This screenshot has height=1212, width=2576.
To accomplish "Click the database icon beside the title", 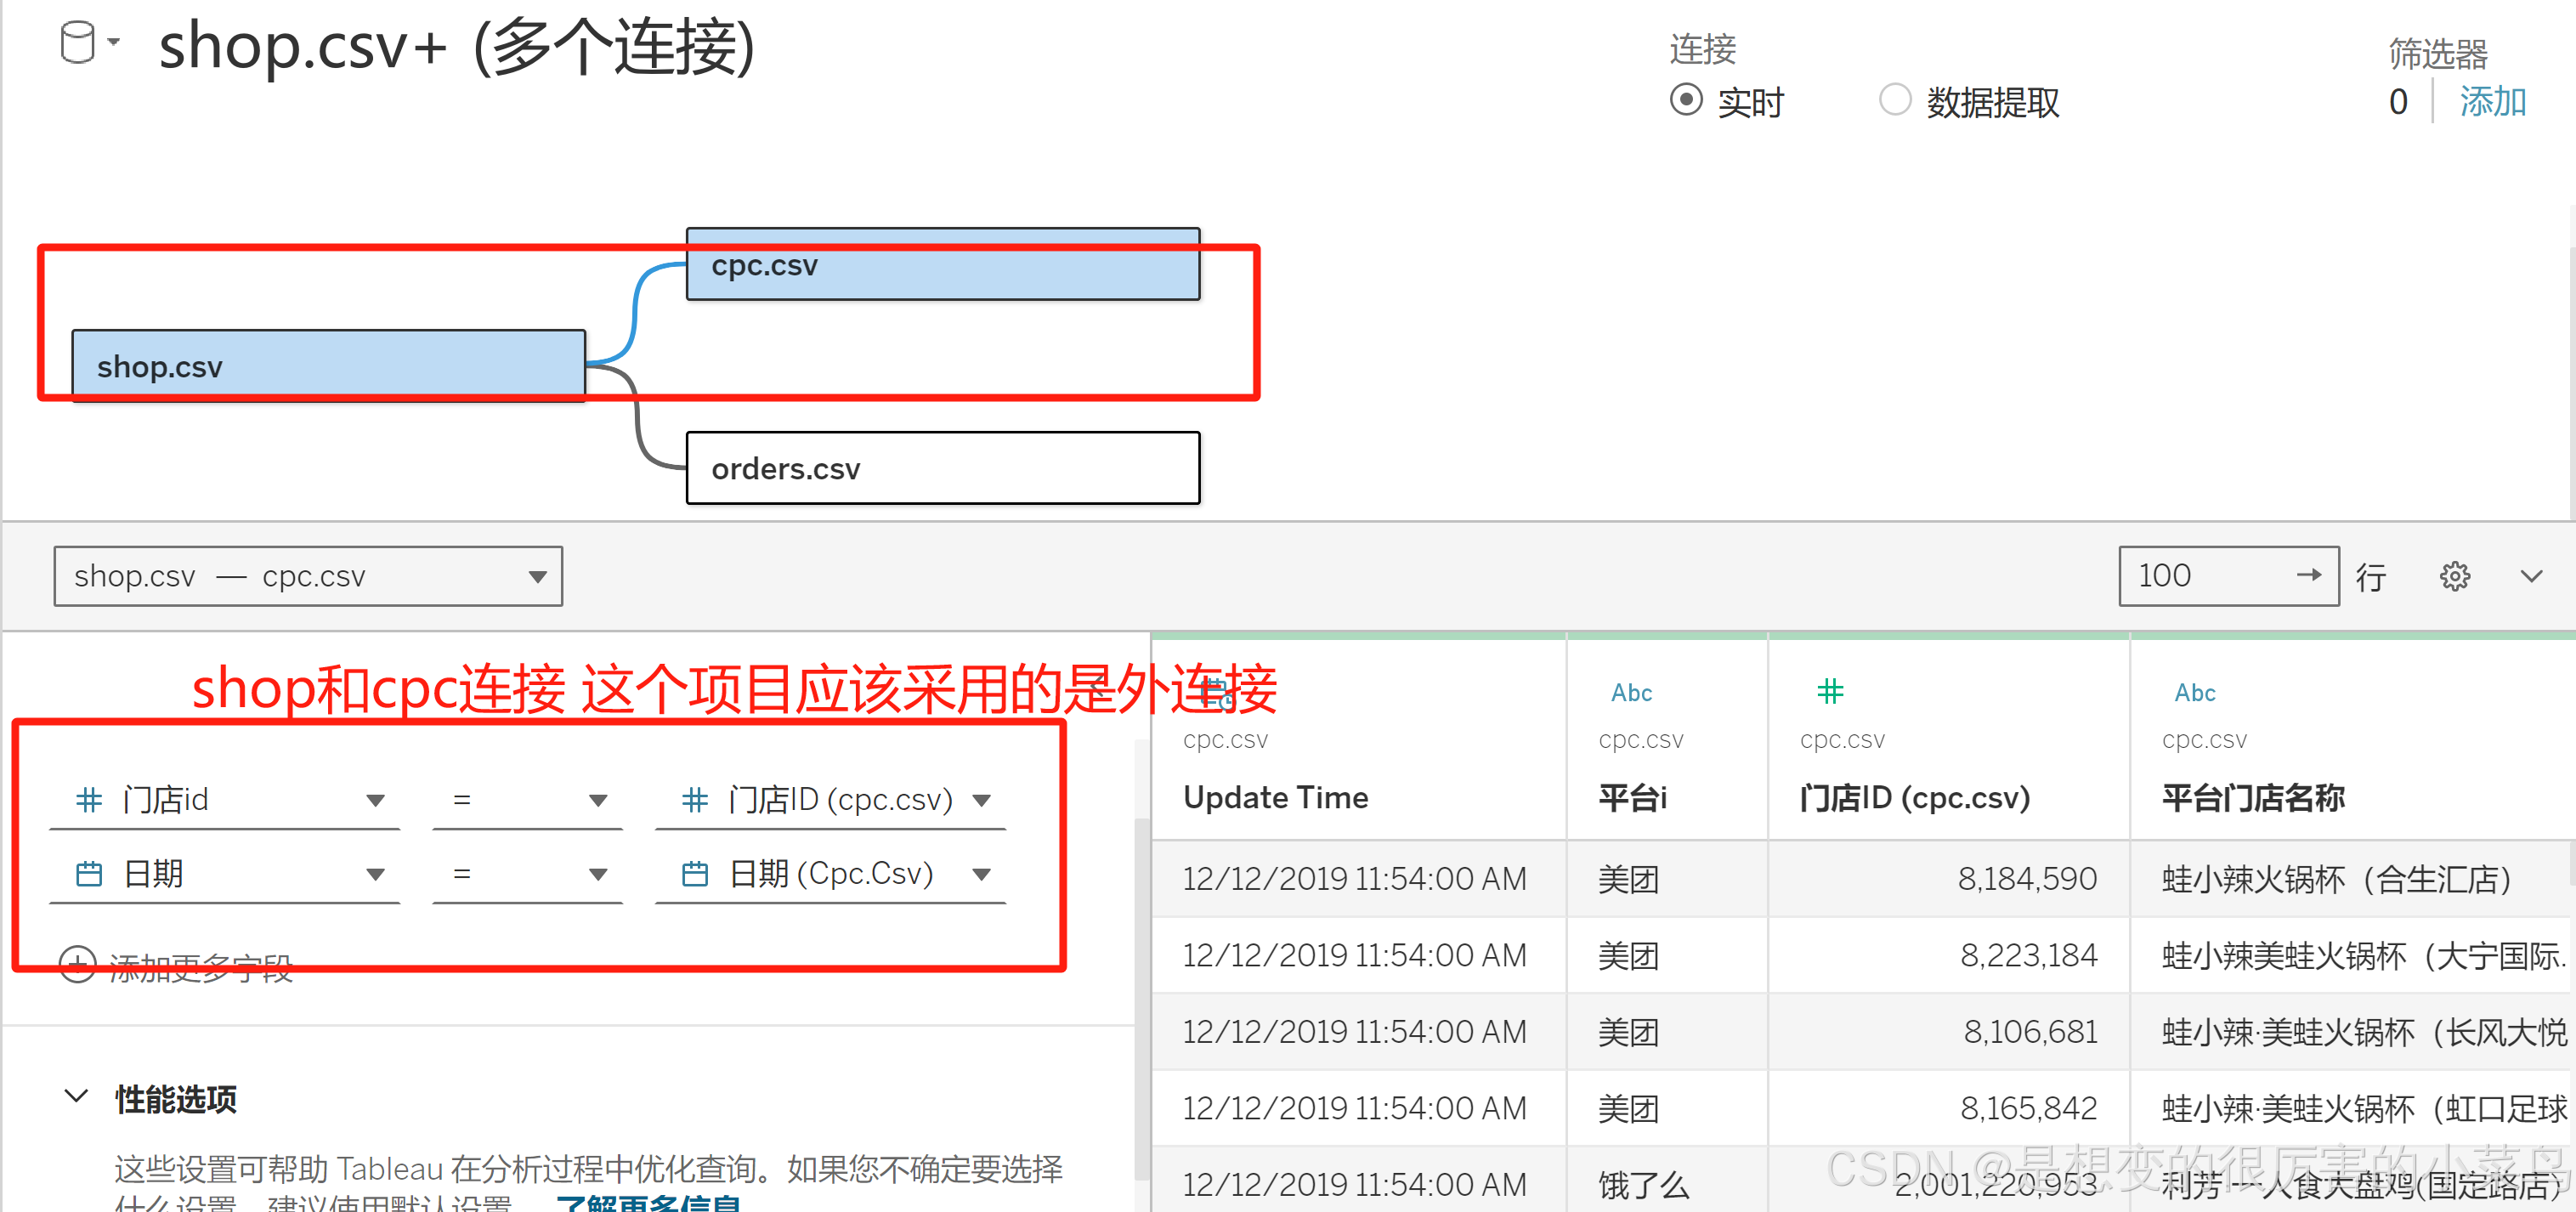I will click(x=78, y=43).
